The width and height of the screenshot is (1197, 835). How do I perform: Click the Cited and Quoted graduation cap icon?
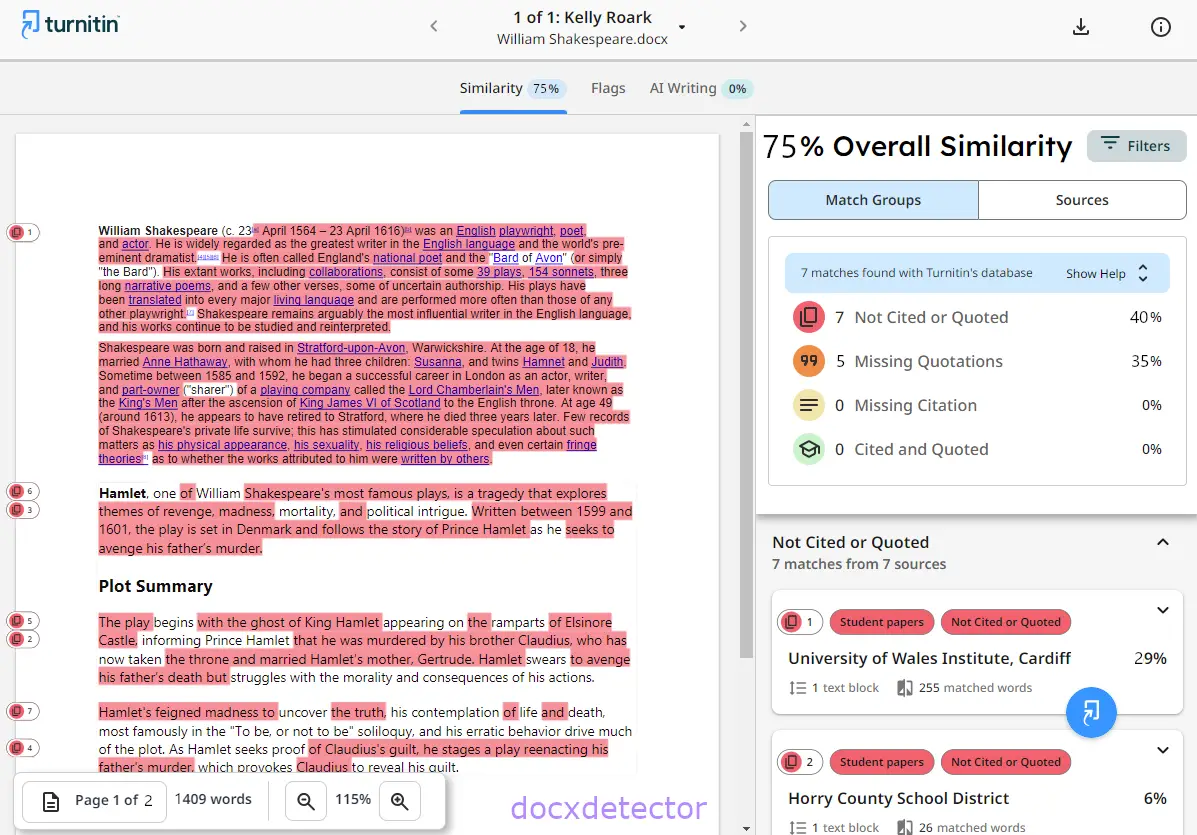tap(809, 448)
